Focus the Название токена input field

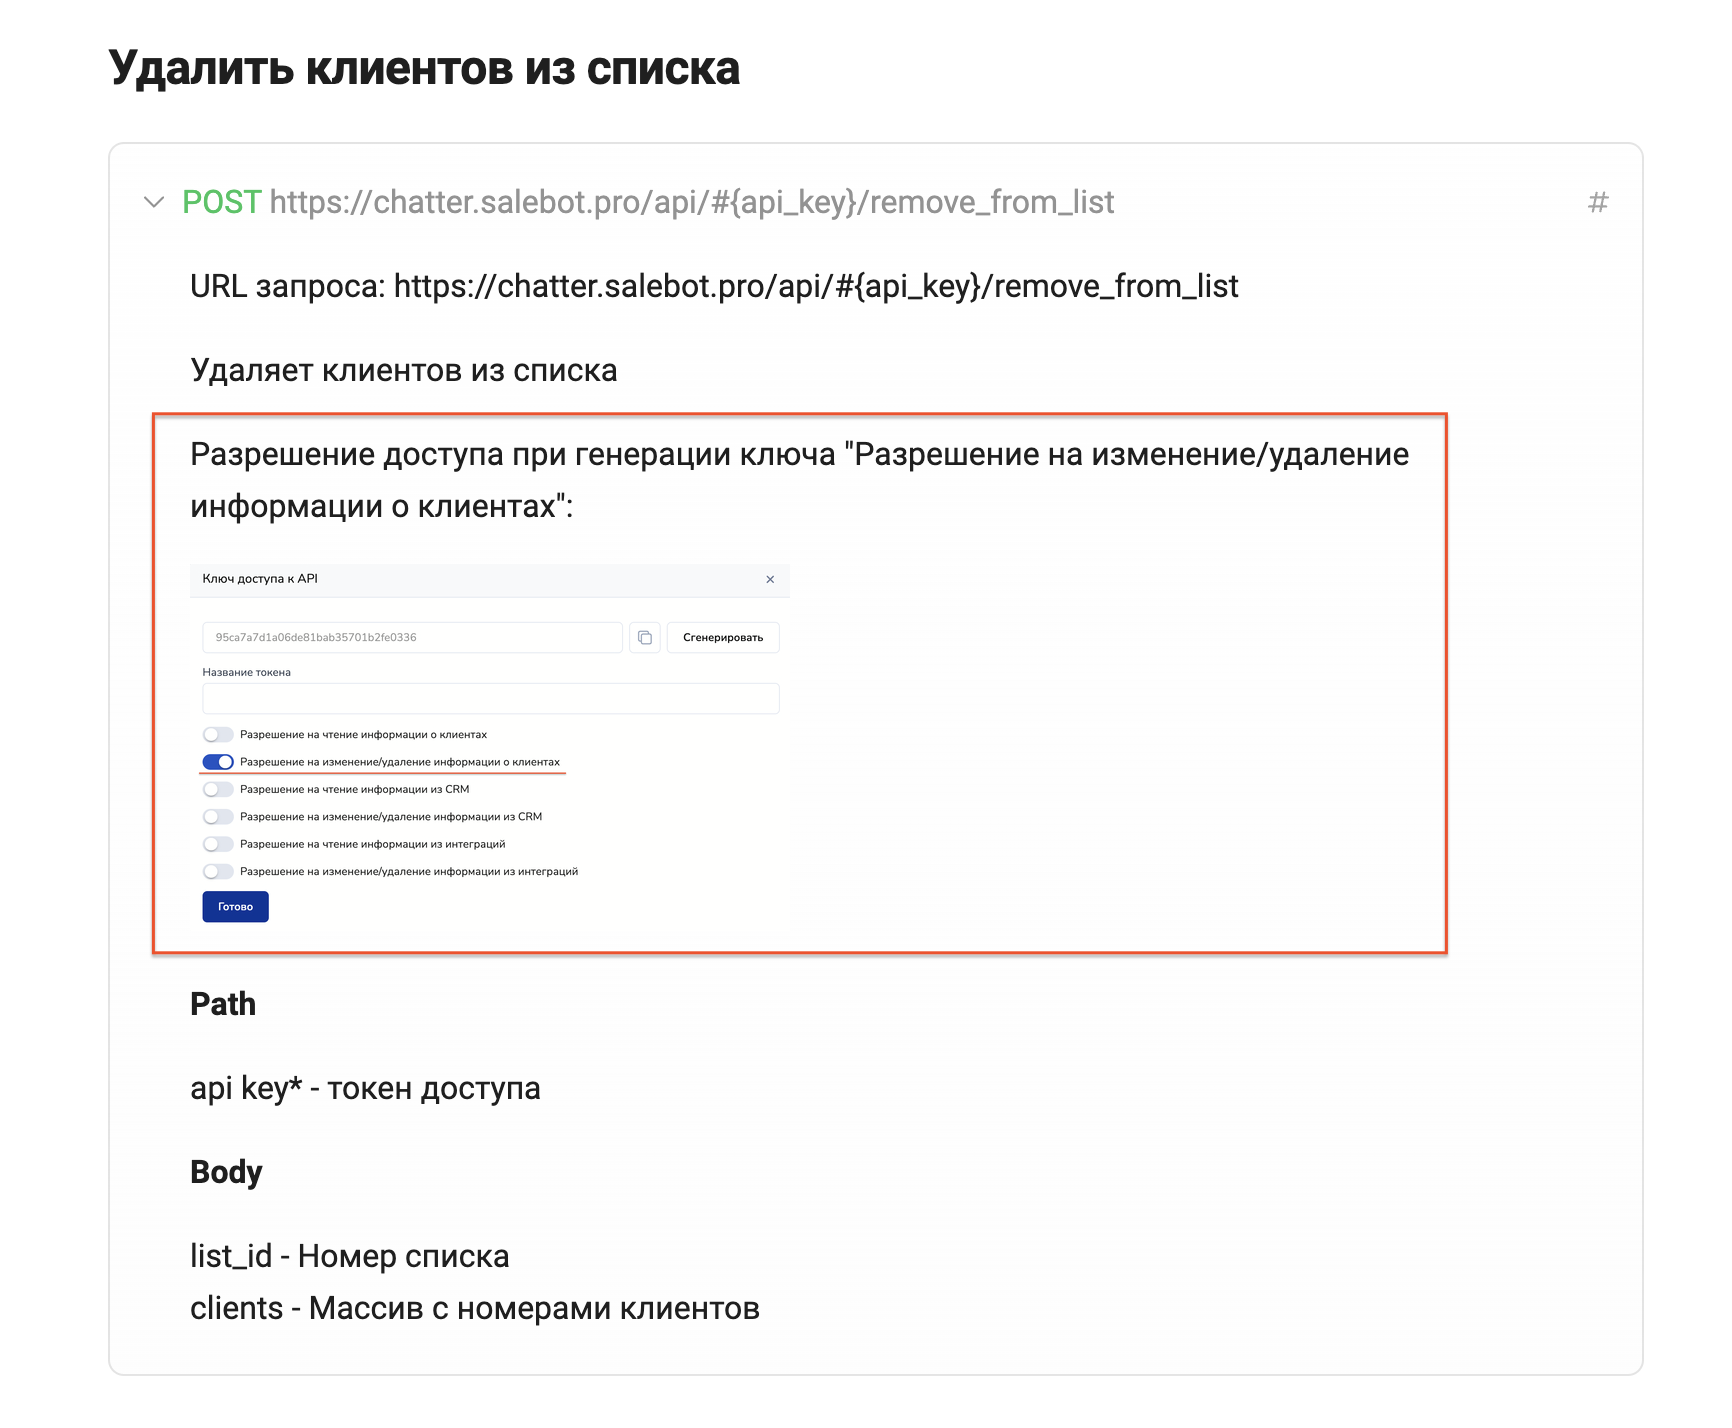click(x=490, y=699)
